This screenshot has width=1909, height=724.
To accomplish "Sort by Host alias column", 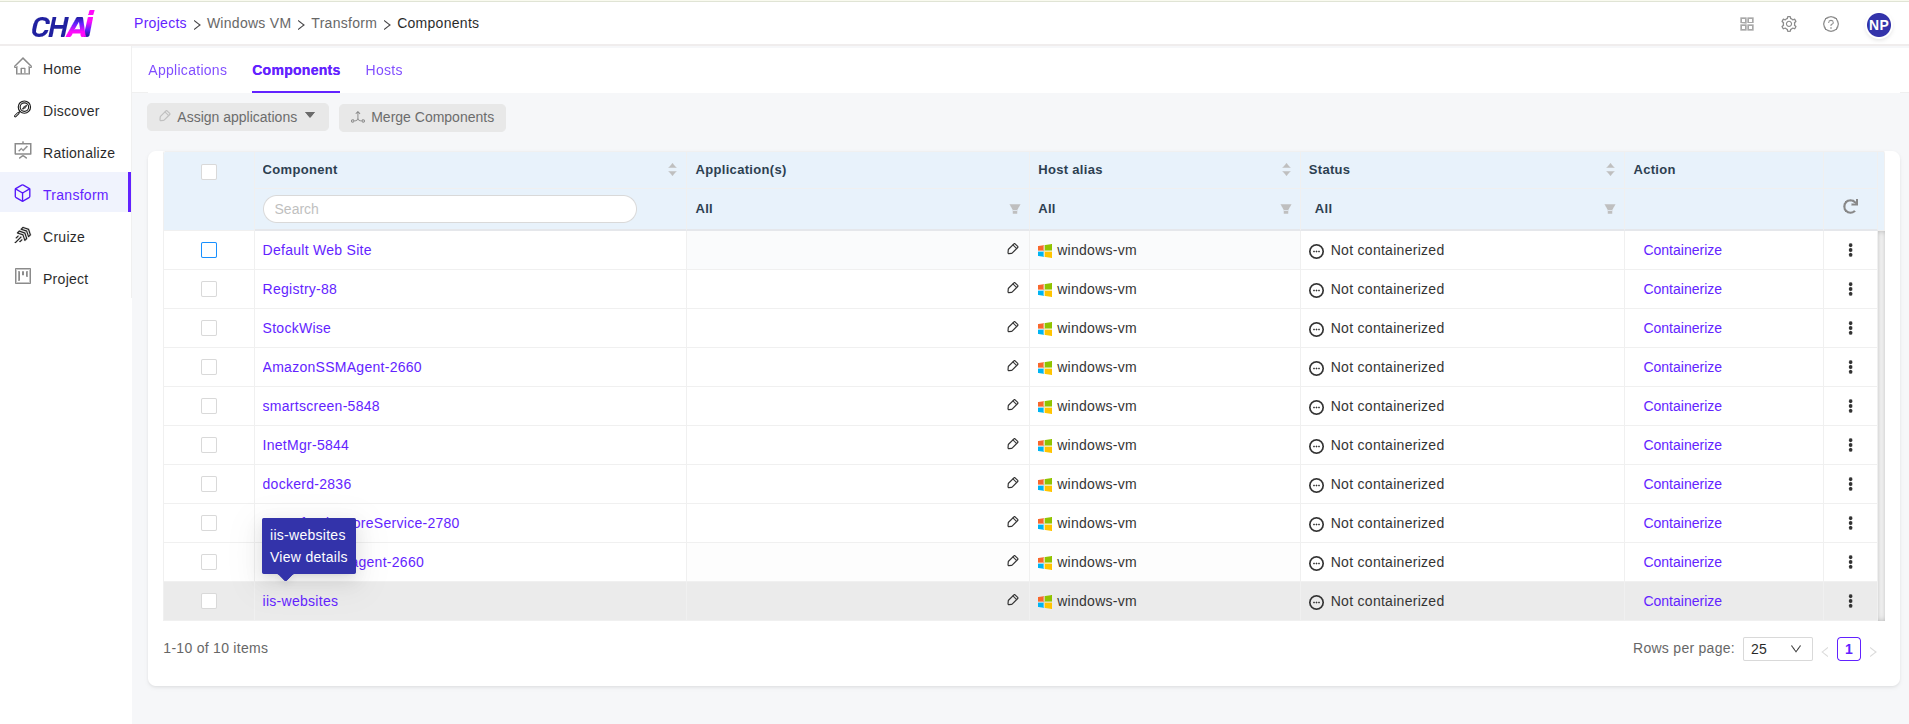I will 1286,170.
